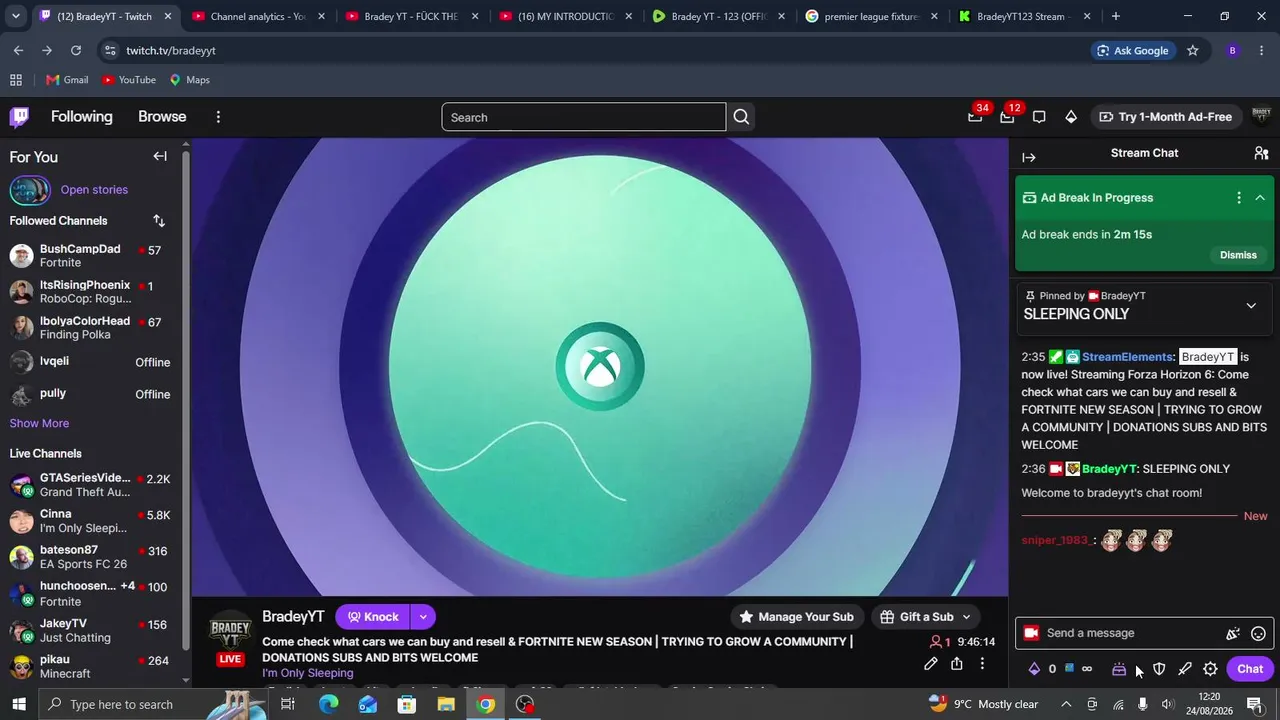Image resolution: width=1280 pixels, height=720 pixels.
Task: Click Try 1-Month Ad-Free
Action: pos(1165,117)
